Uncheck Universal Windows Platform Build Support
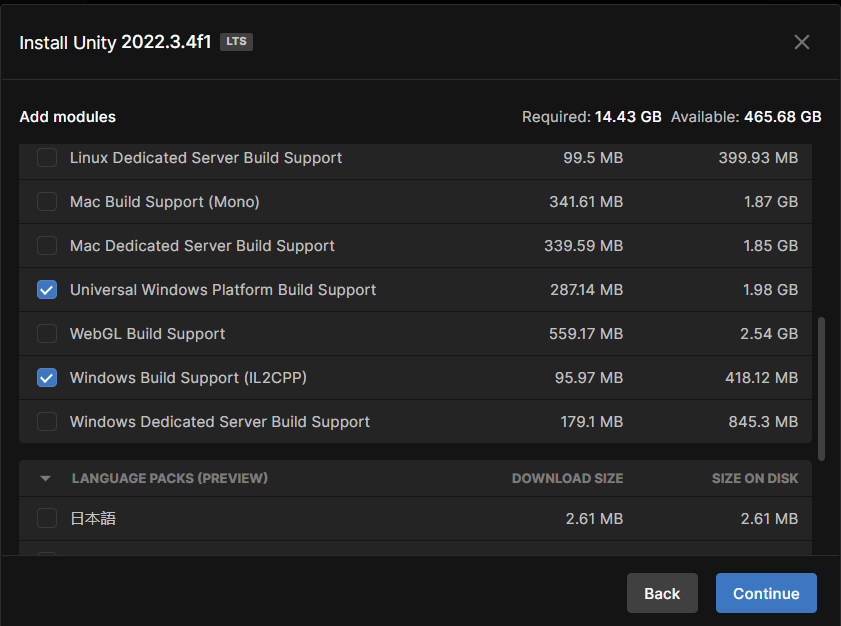Viewport: 841px width, 626px height. tap(47, 290)
